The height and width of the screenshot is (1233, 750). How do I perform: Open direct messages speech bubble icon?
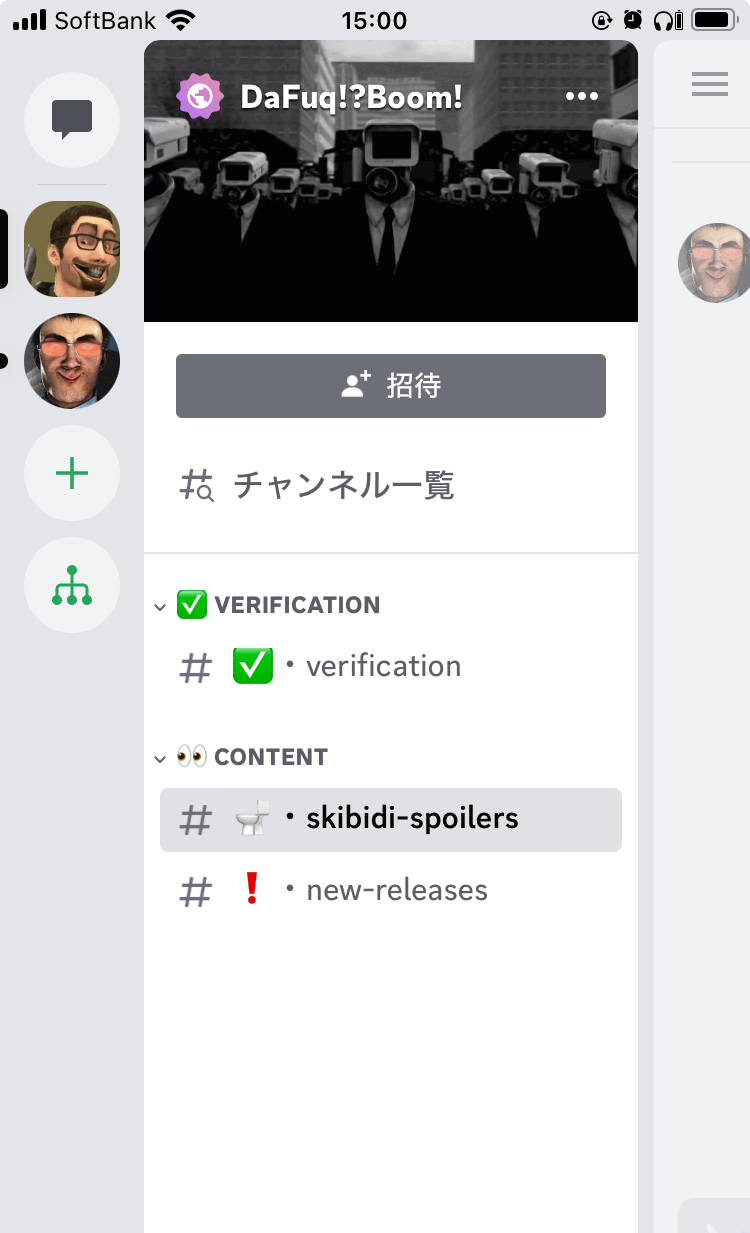click(x=72, y=120)
